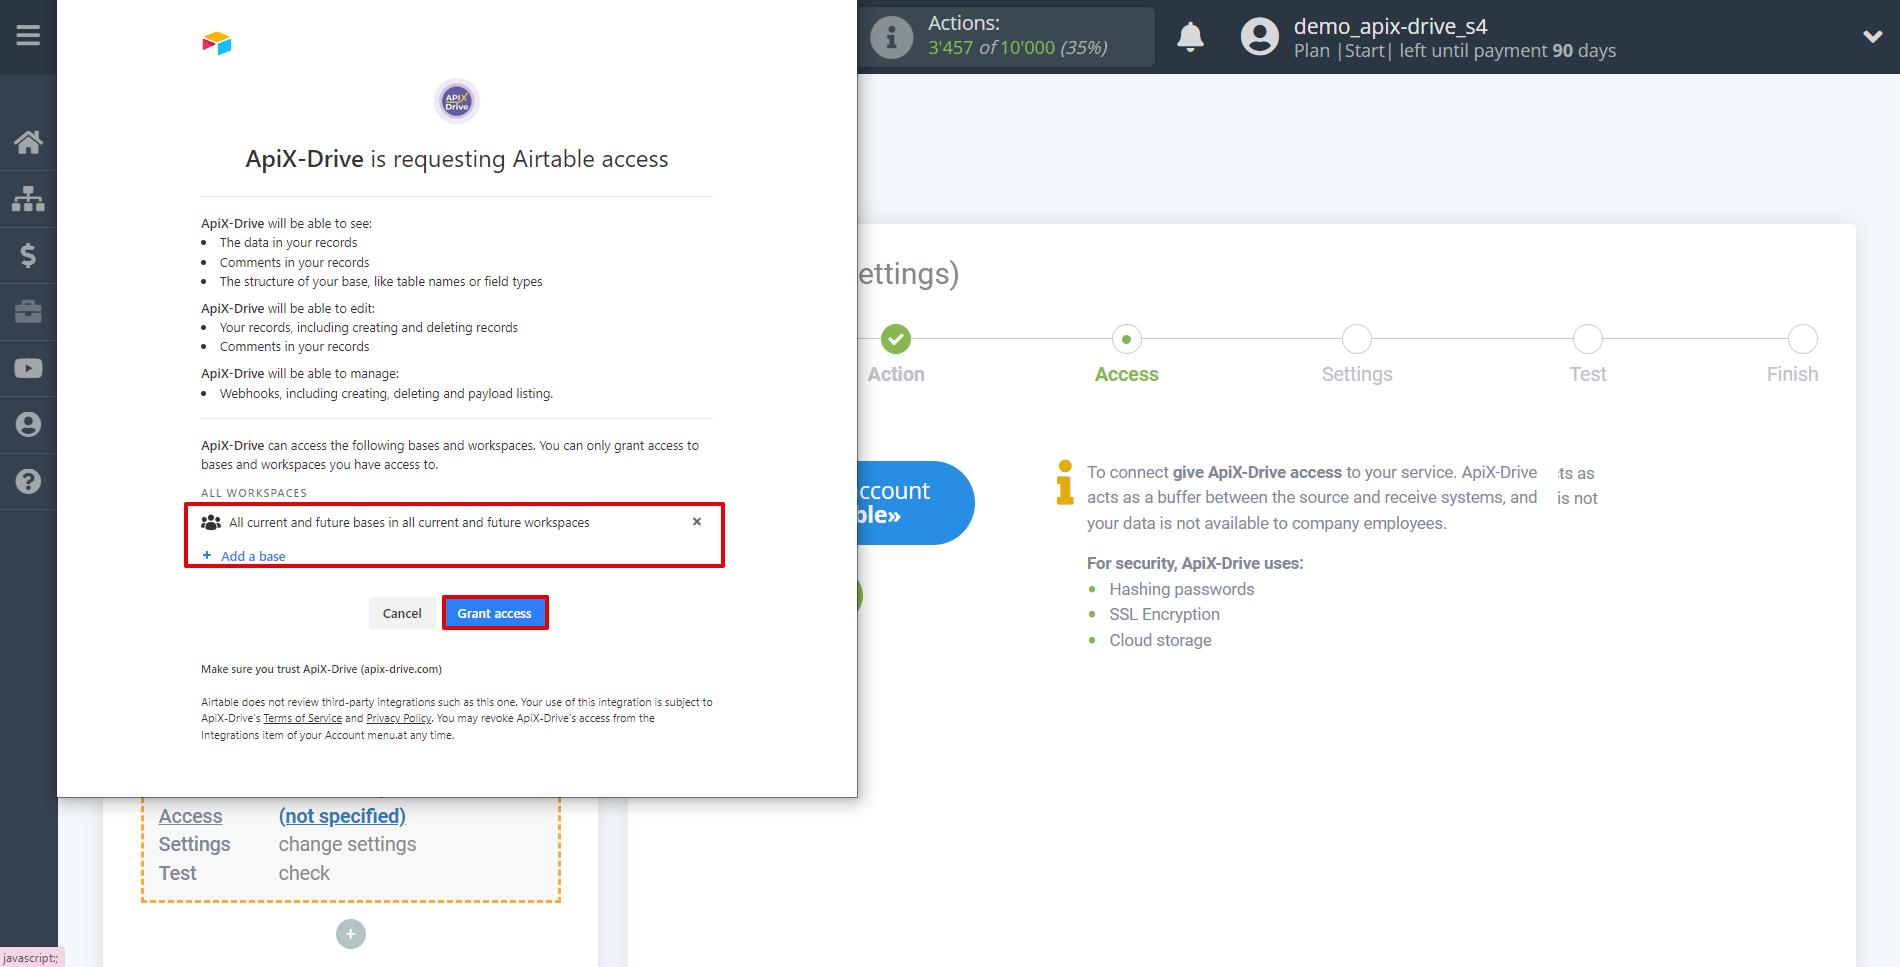This screenshot has width=1900, height=967.
Task: Open the hamburger menu icon
Action: click(x=28, y=36)
